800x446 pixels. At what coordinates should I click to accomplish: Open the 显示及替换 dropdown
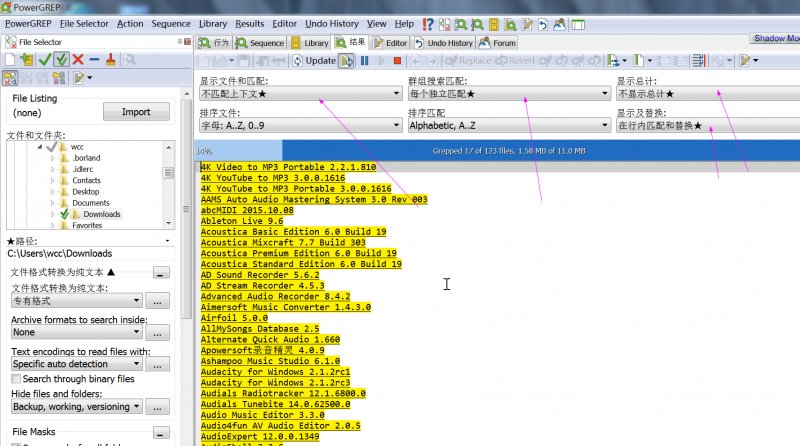[x=708, y=126]
